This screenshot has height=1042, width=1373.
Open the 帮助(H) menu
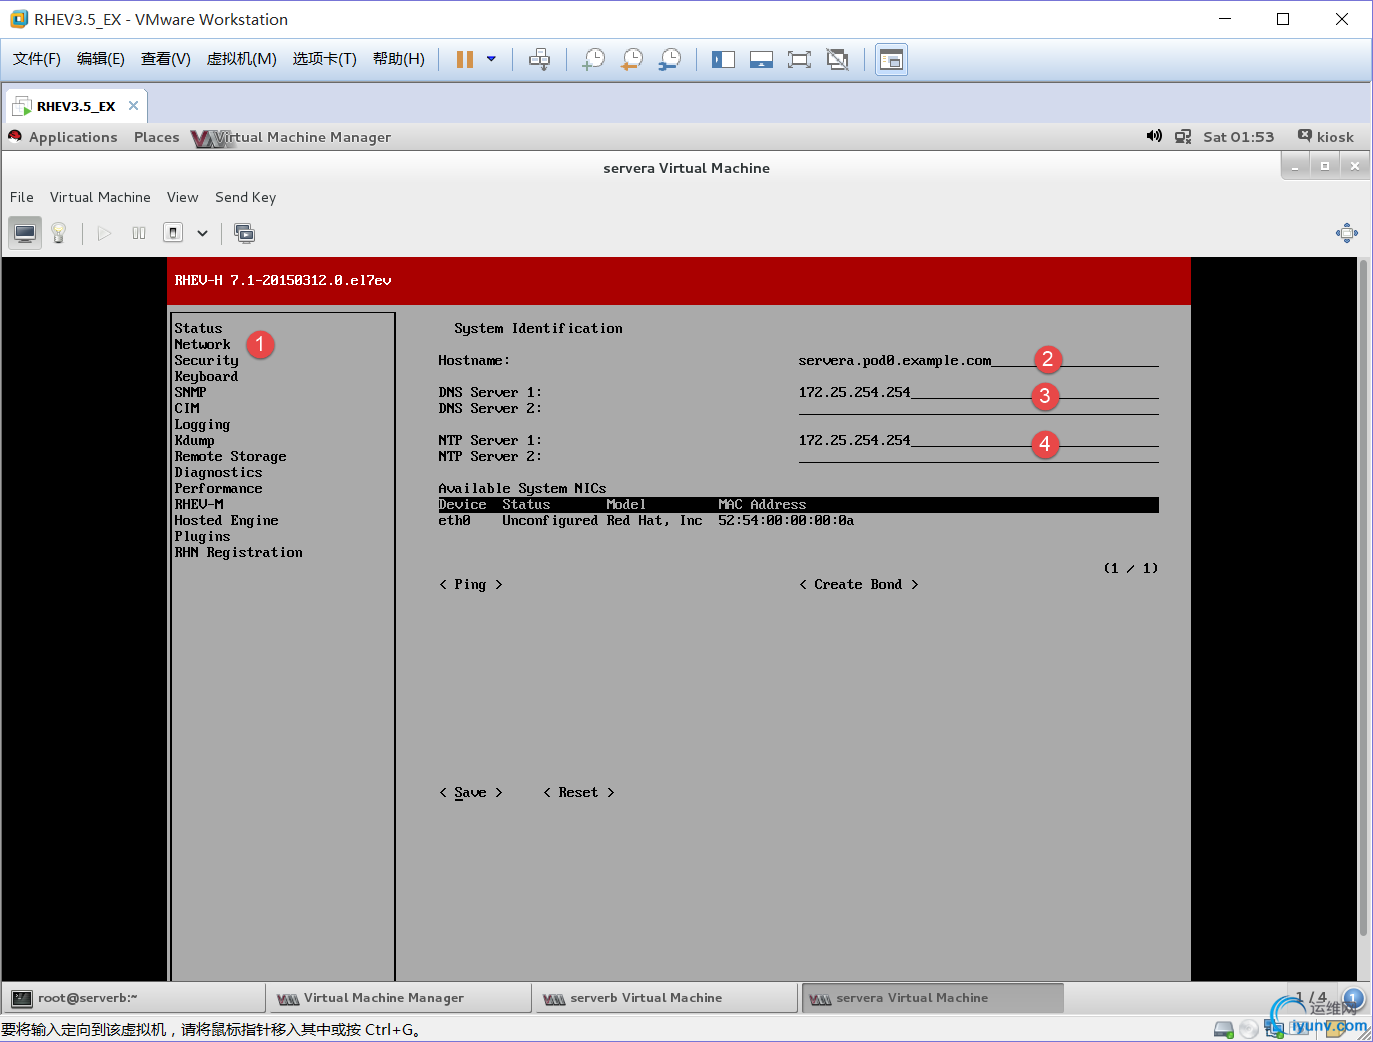(399, 59)
